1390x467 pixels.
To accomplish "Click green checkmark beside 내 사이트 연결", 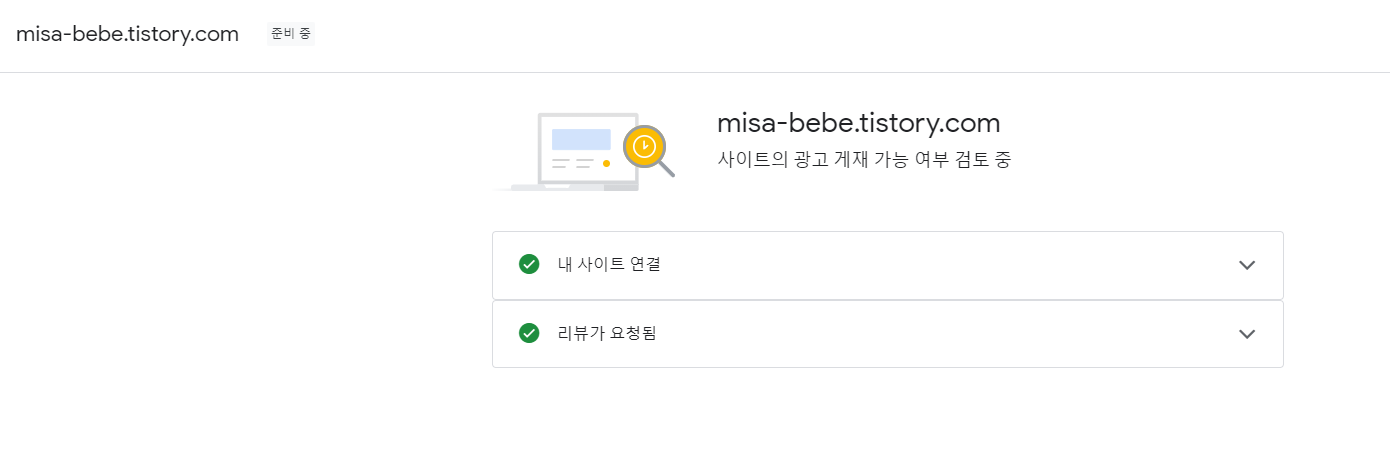I will tap(529, 265).
